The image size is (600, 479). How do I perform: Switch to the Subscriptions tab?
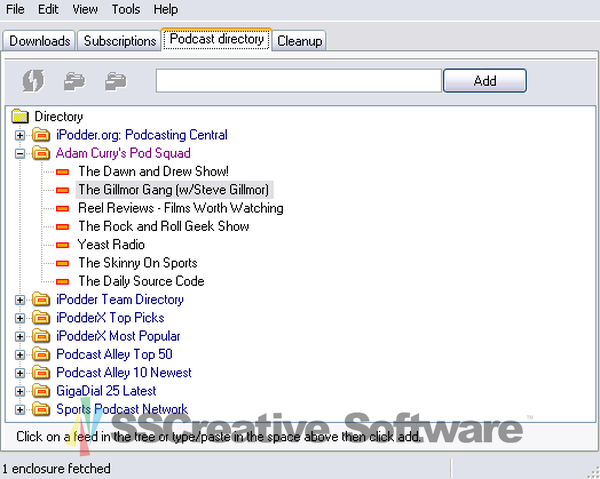point(120,41)
